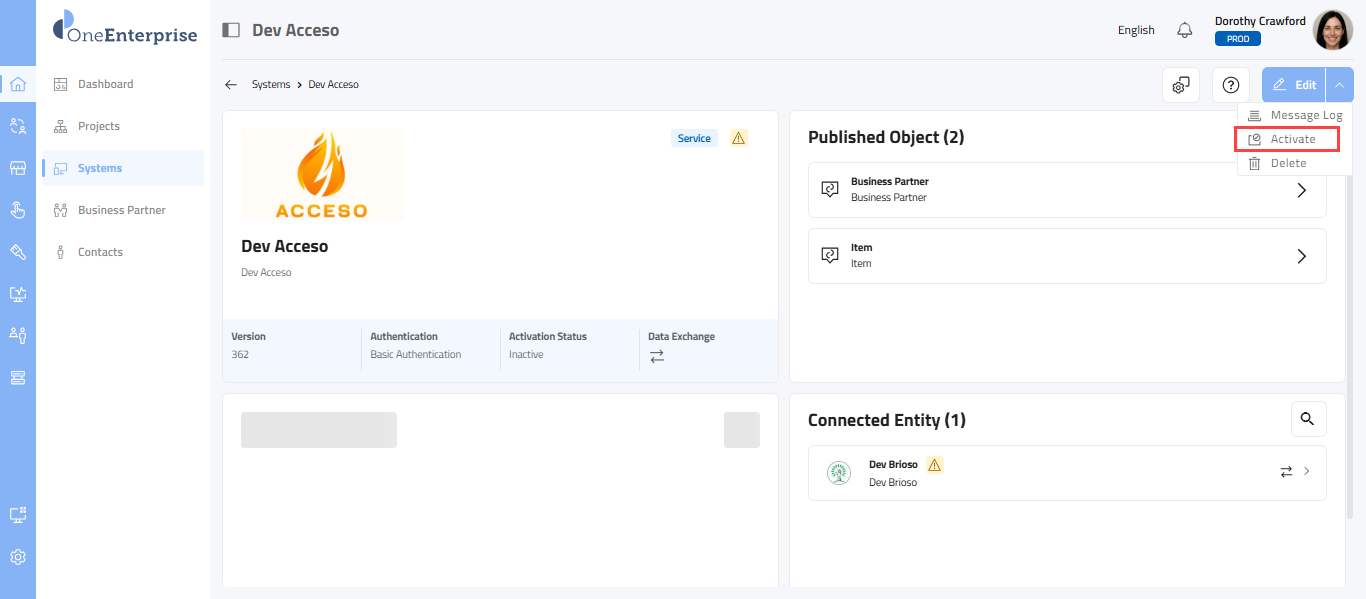Open the help question mark icon
Screen dimensions: 1366x599
point(1231,85)
